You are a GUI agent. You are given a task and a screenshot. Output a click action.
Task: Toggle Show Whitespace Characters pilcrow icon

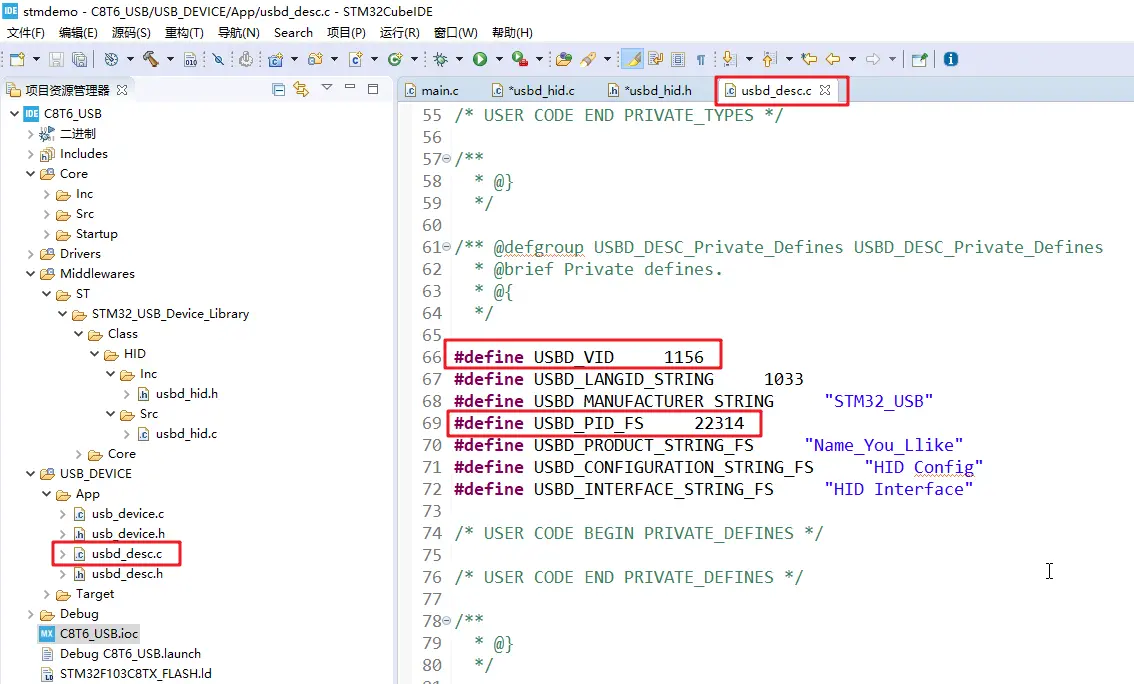click(x=701, y=59)
